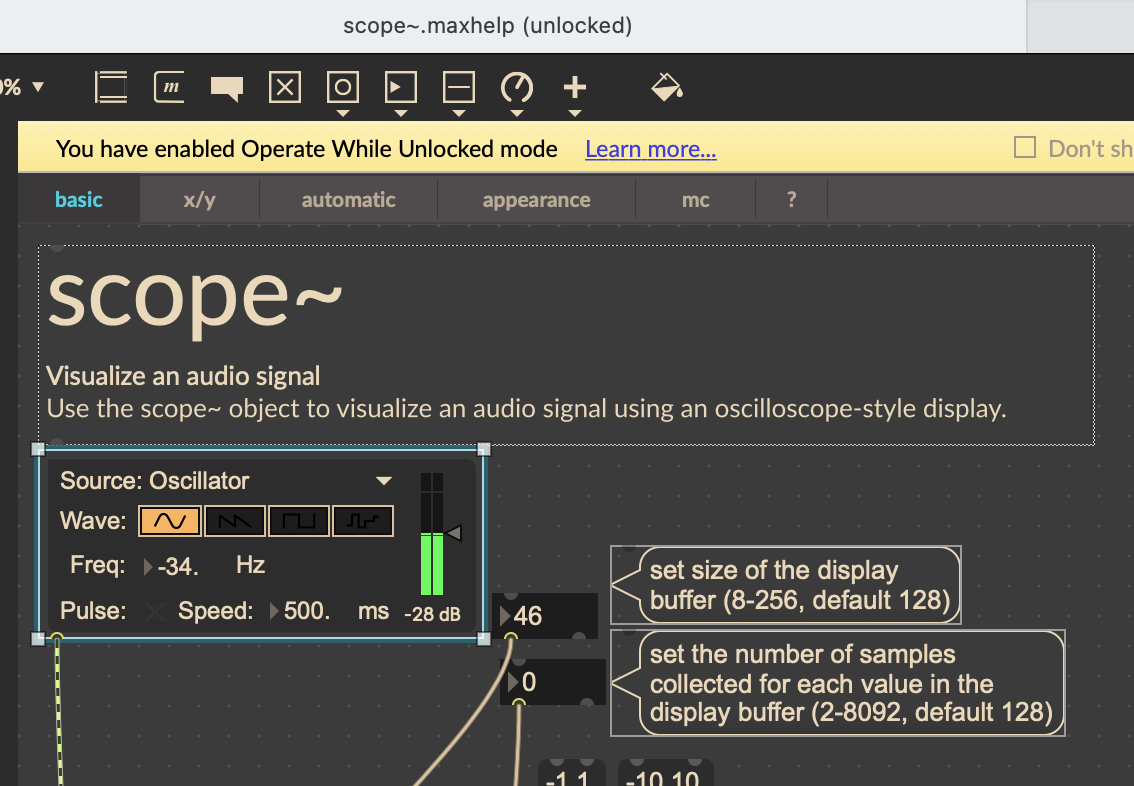Switch to the x/y tab
Screen dimensions: 1134x786
point(199,200)
